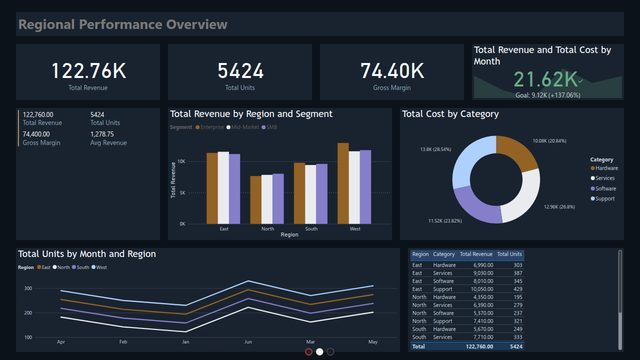Sort table by Total Revenue column header
Image resolution: width=640 pixels, height=360 pixels.
[x=476, y=254]
